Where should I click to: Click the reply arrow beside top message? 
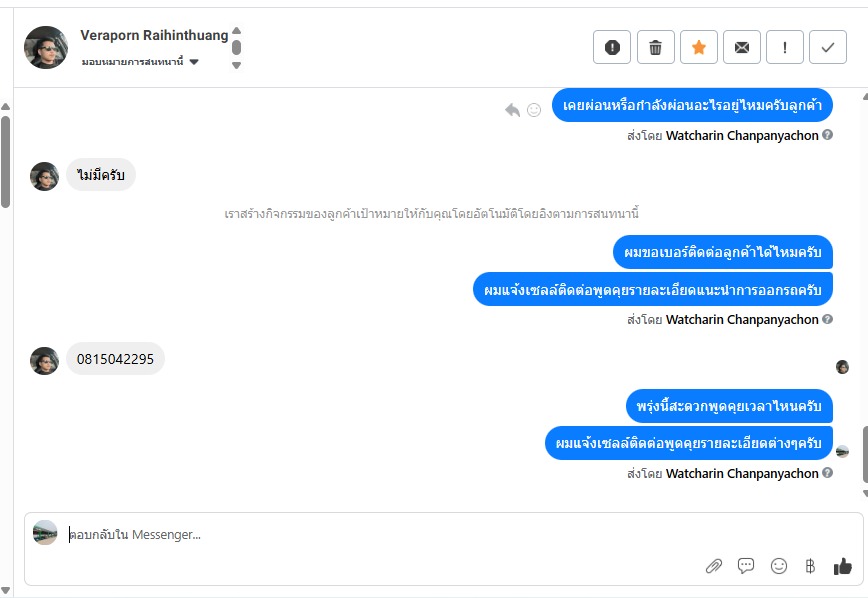(513, 109)
